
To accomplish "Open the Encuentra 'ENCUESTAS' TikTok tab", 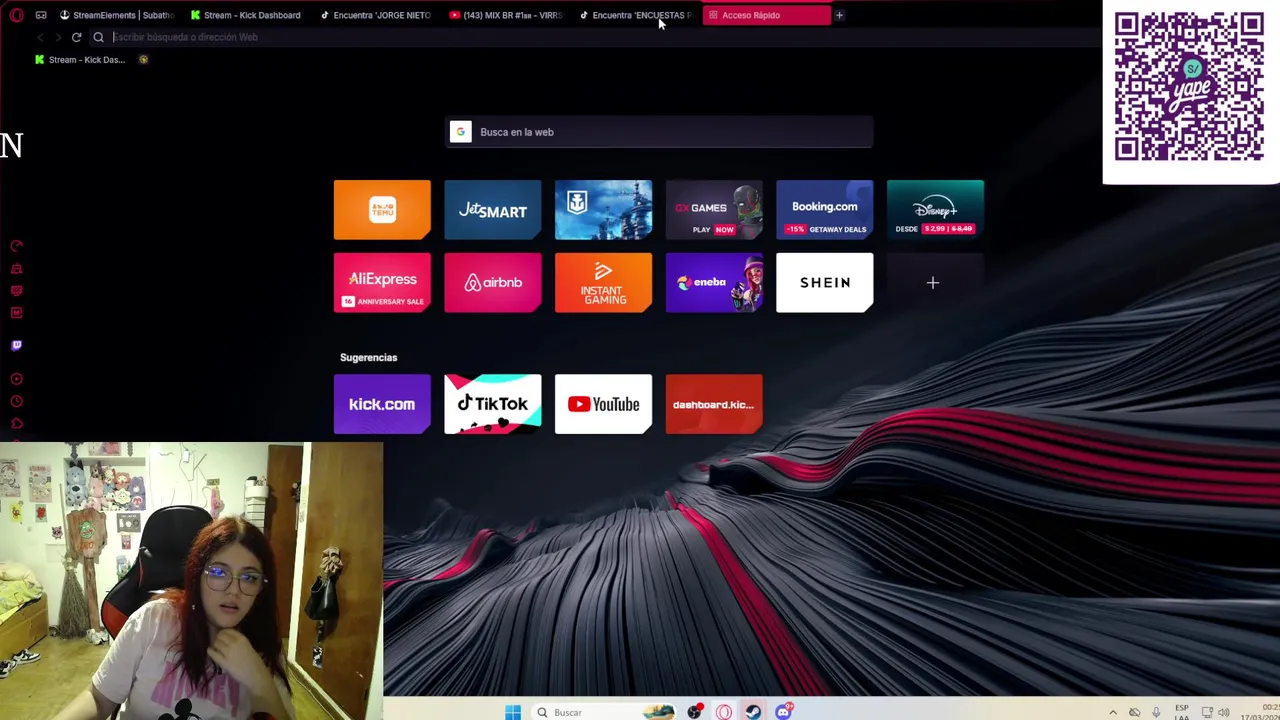I will pos(636,15).
